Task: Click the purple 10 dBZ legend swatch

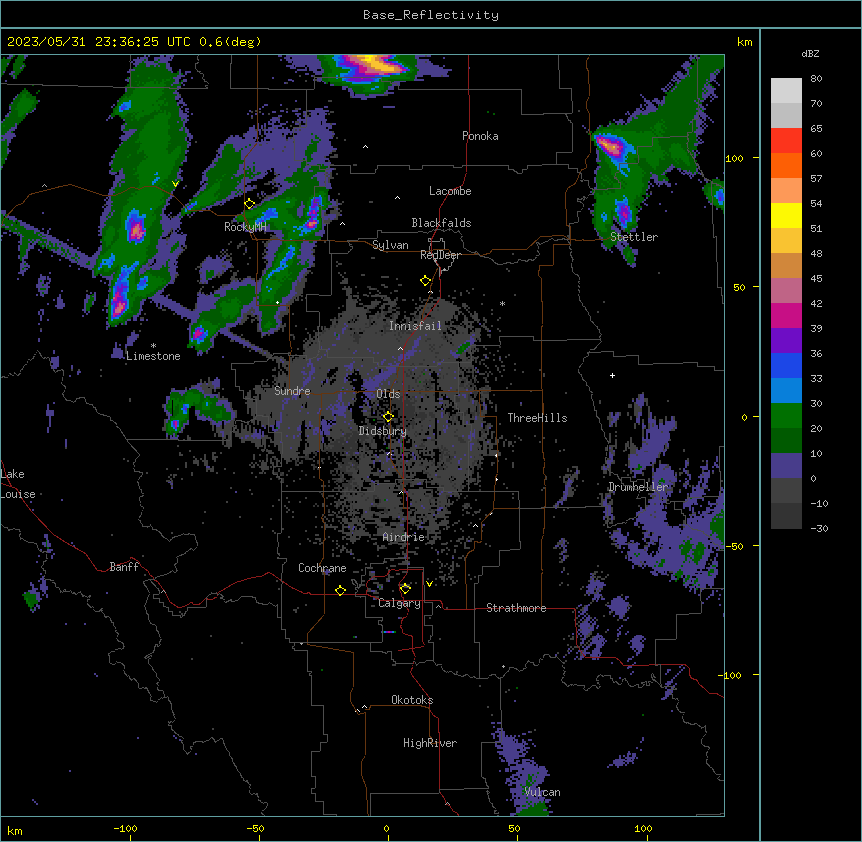Action: coord(786,466)
